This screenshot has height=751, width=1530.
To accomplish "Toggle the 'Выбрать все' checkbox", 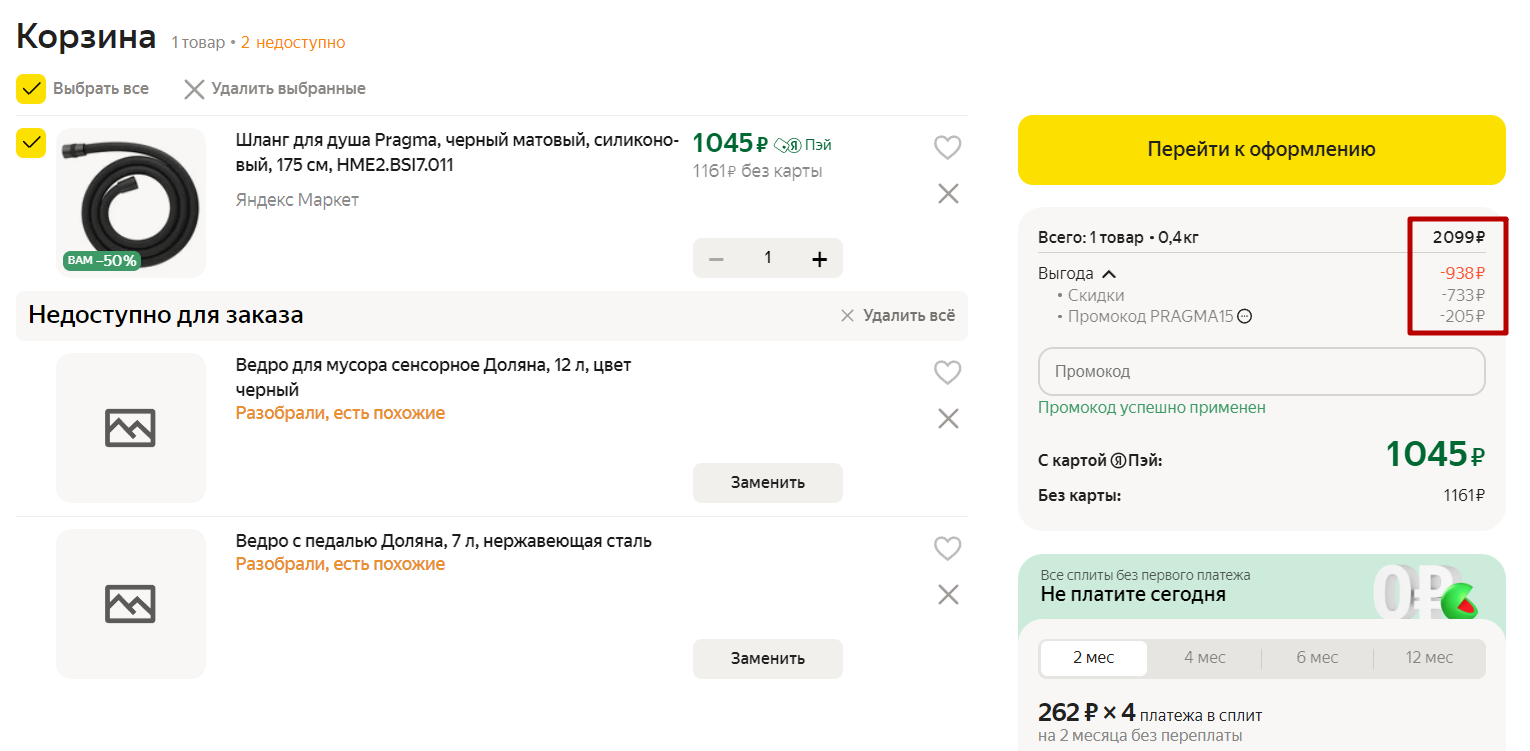I will pos(31,89).
